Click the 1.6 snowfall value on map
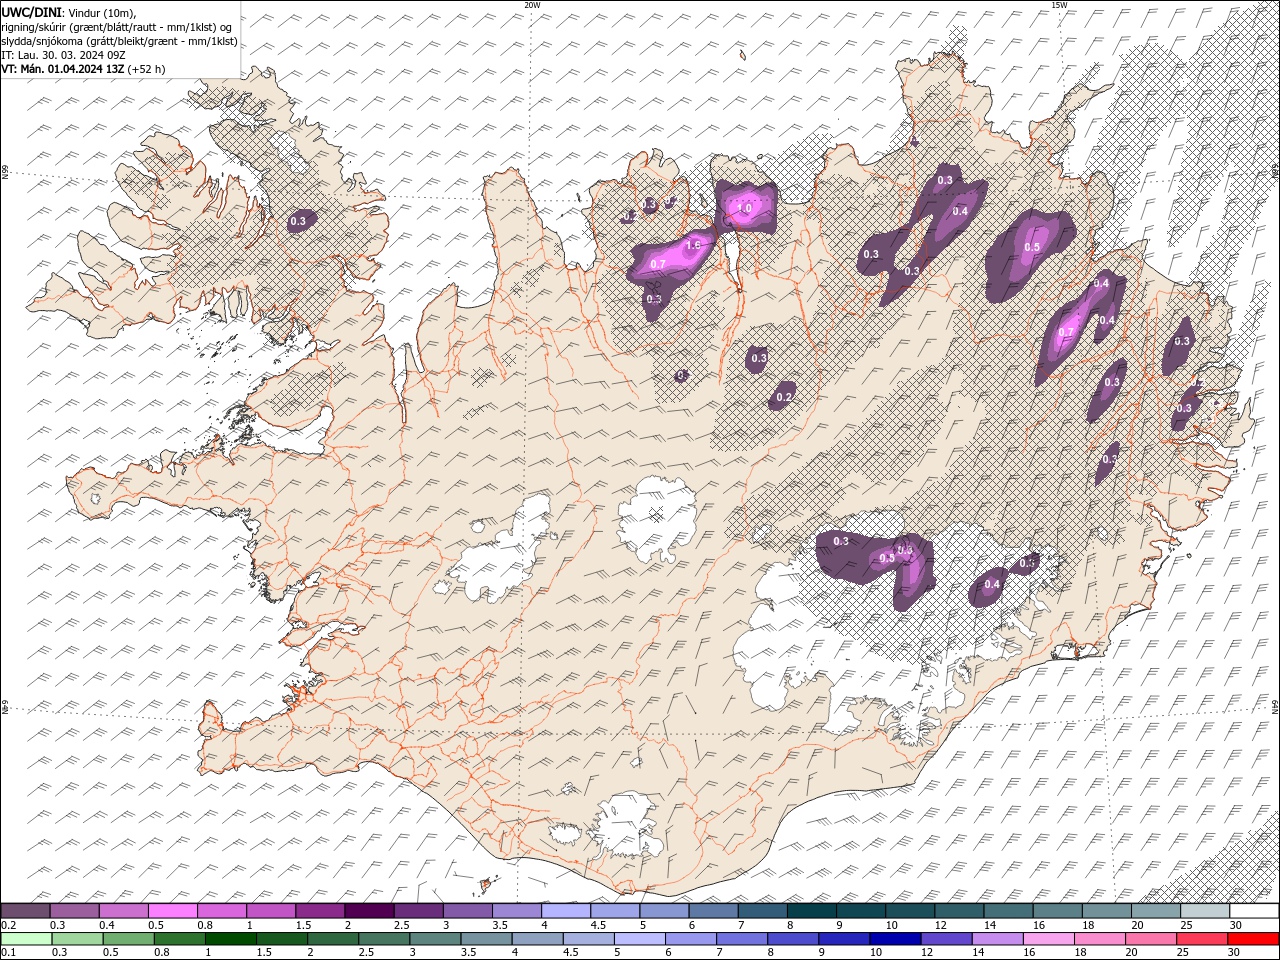 pyautogui.click(x=693, y=245)
